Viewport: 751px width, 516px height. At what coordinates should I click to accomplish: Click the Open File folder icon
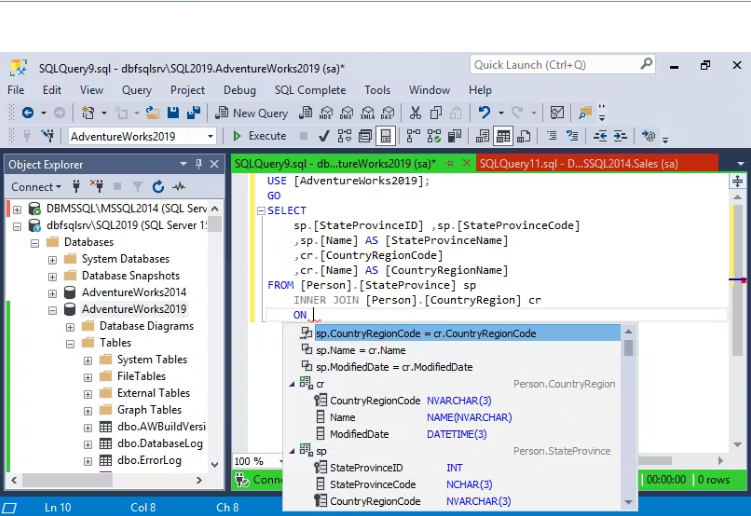coord(153,113)
